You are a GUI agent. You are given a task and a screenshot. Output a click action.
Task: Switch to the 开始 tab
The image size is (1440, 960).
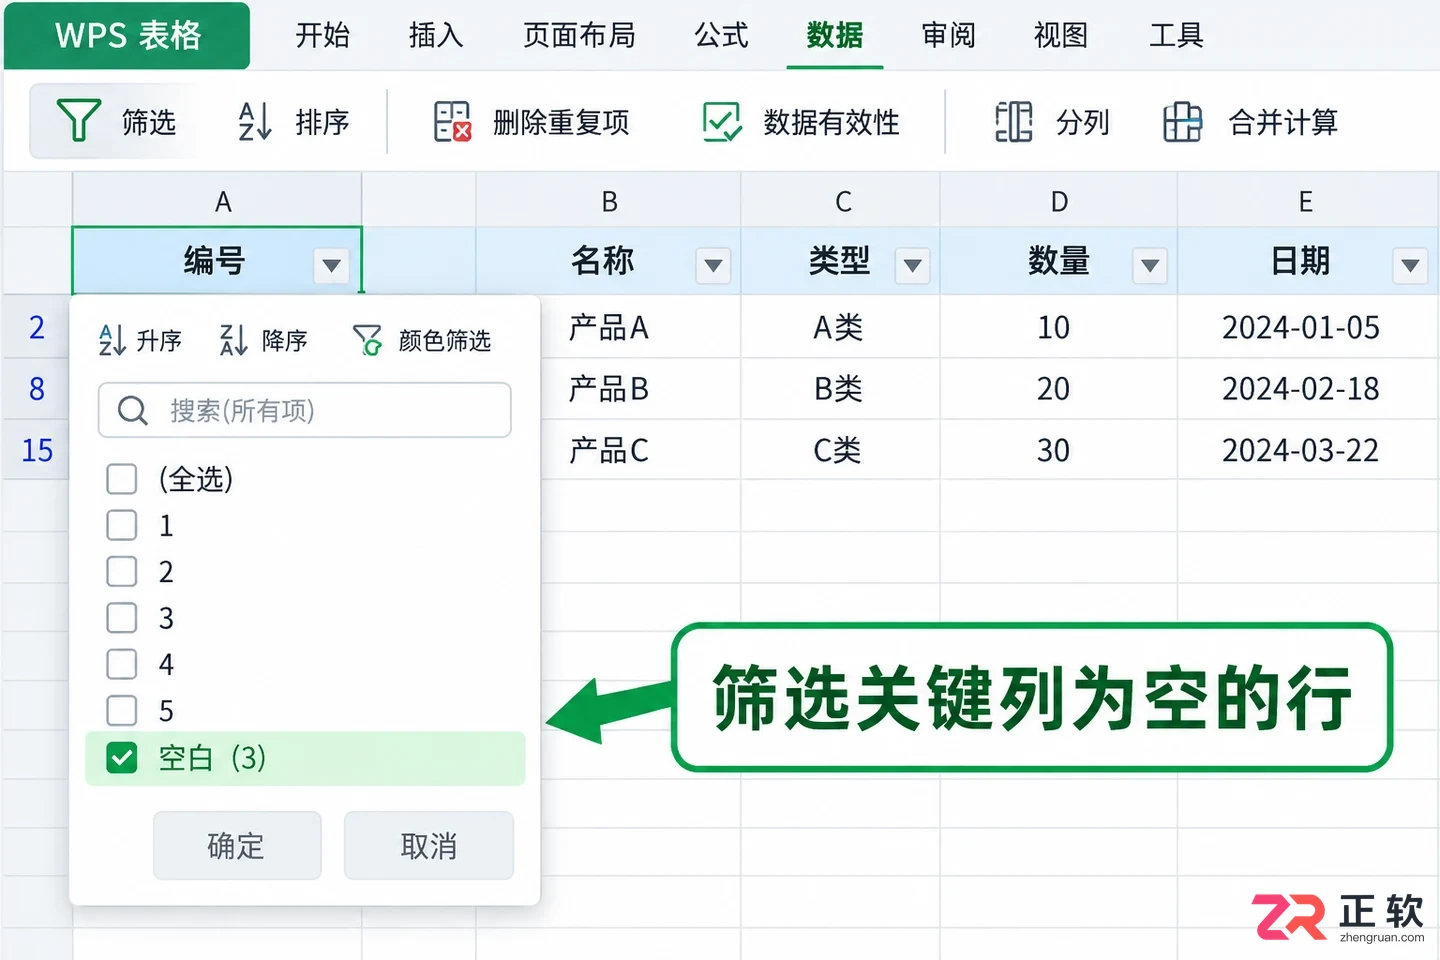[x=323, y=35]
